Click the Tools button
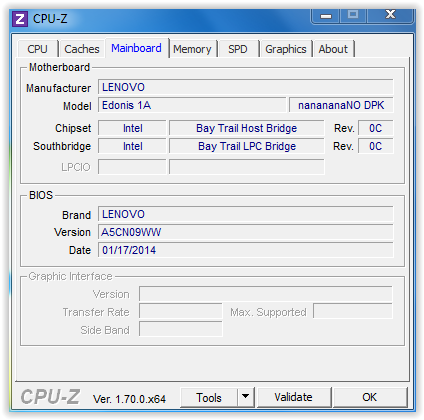The image size is (424, 420). click(x=209, y=397)
